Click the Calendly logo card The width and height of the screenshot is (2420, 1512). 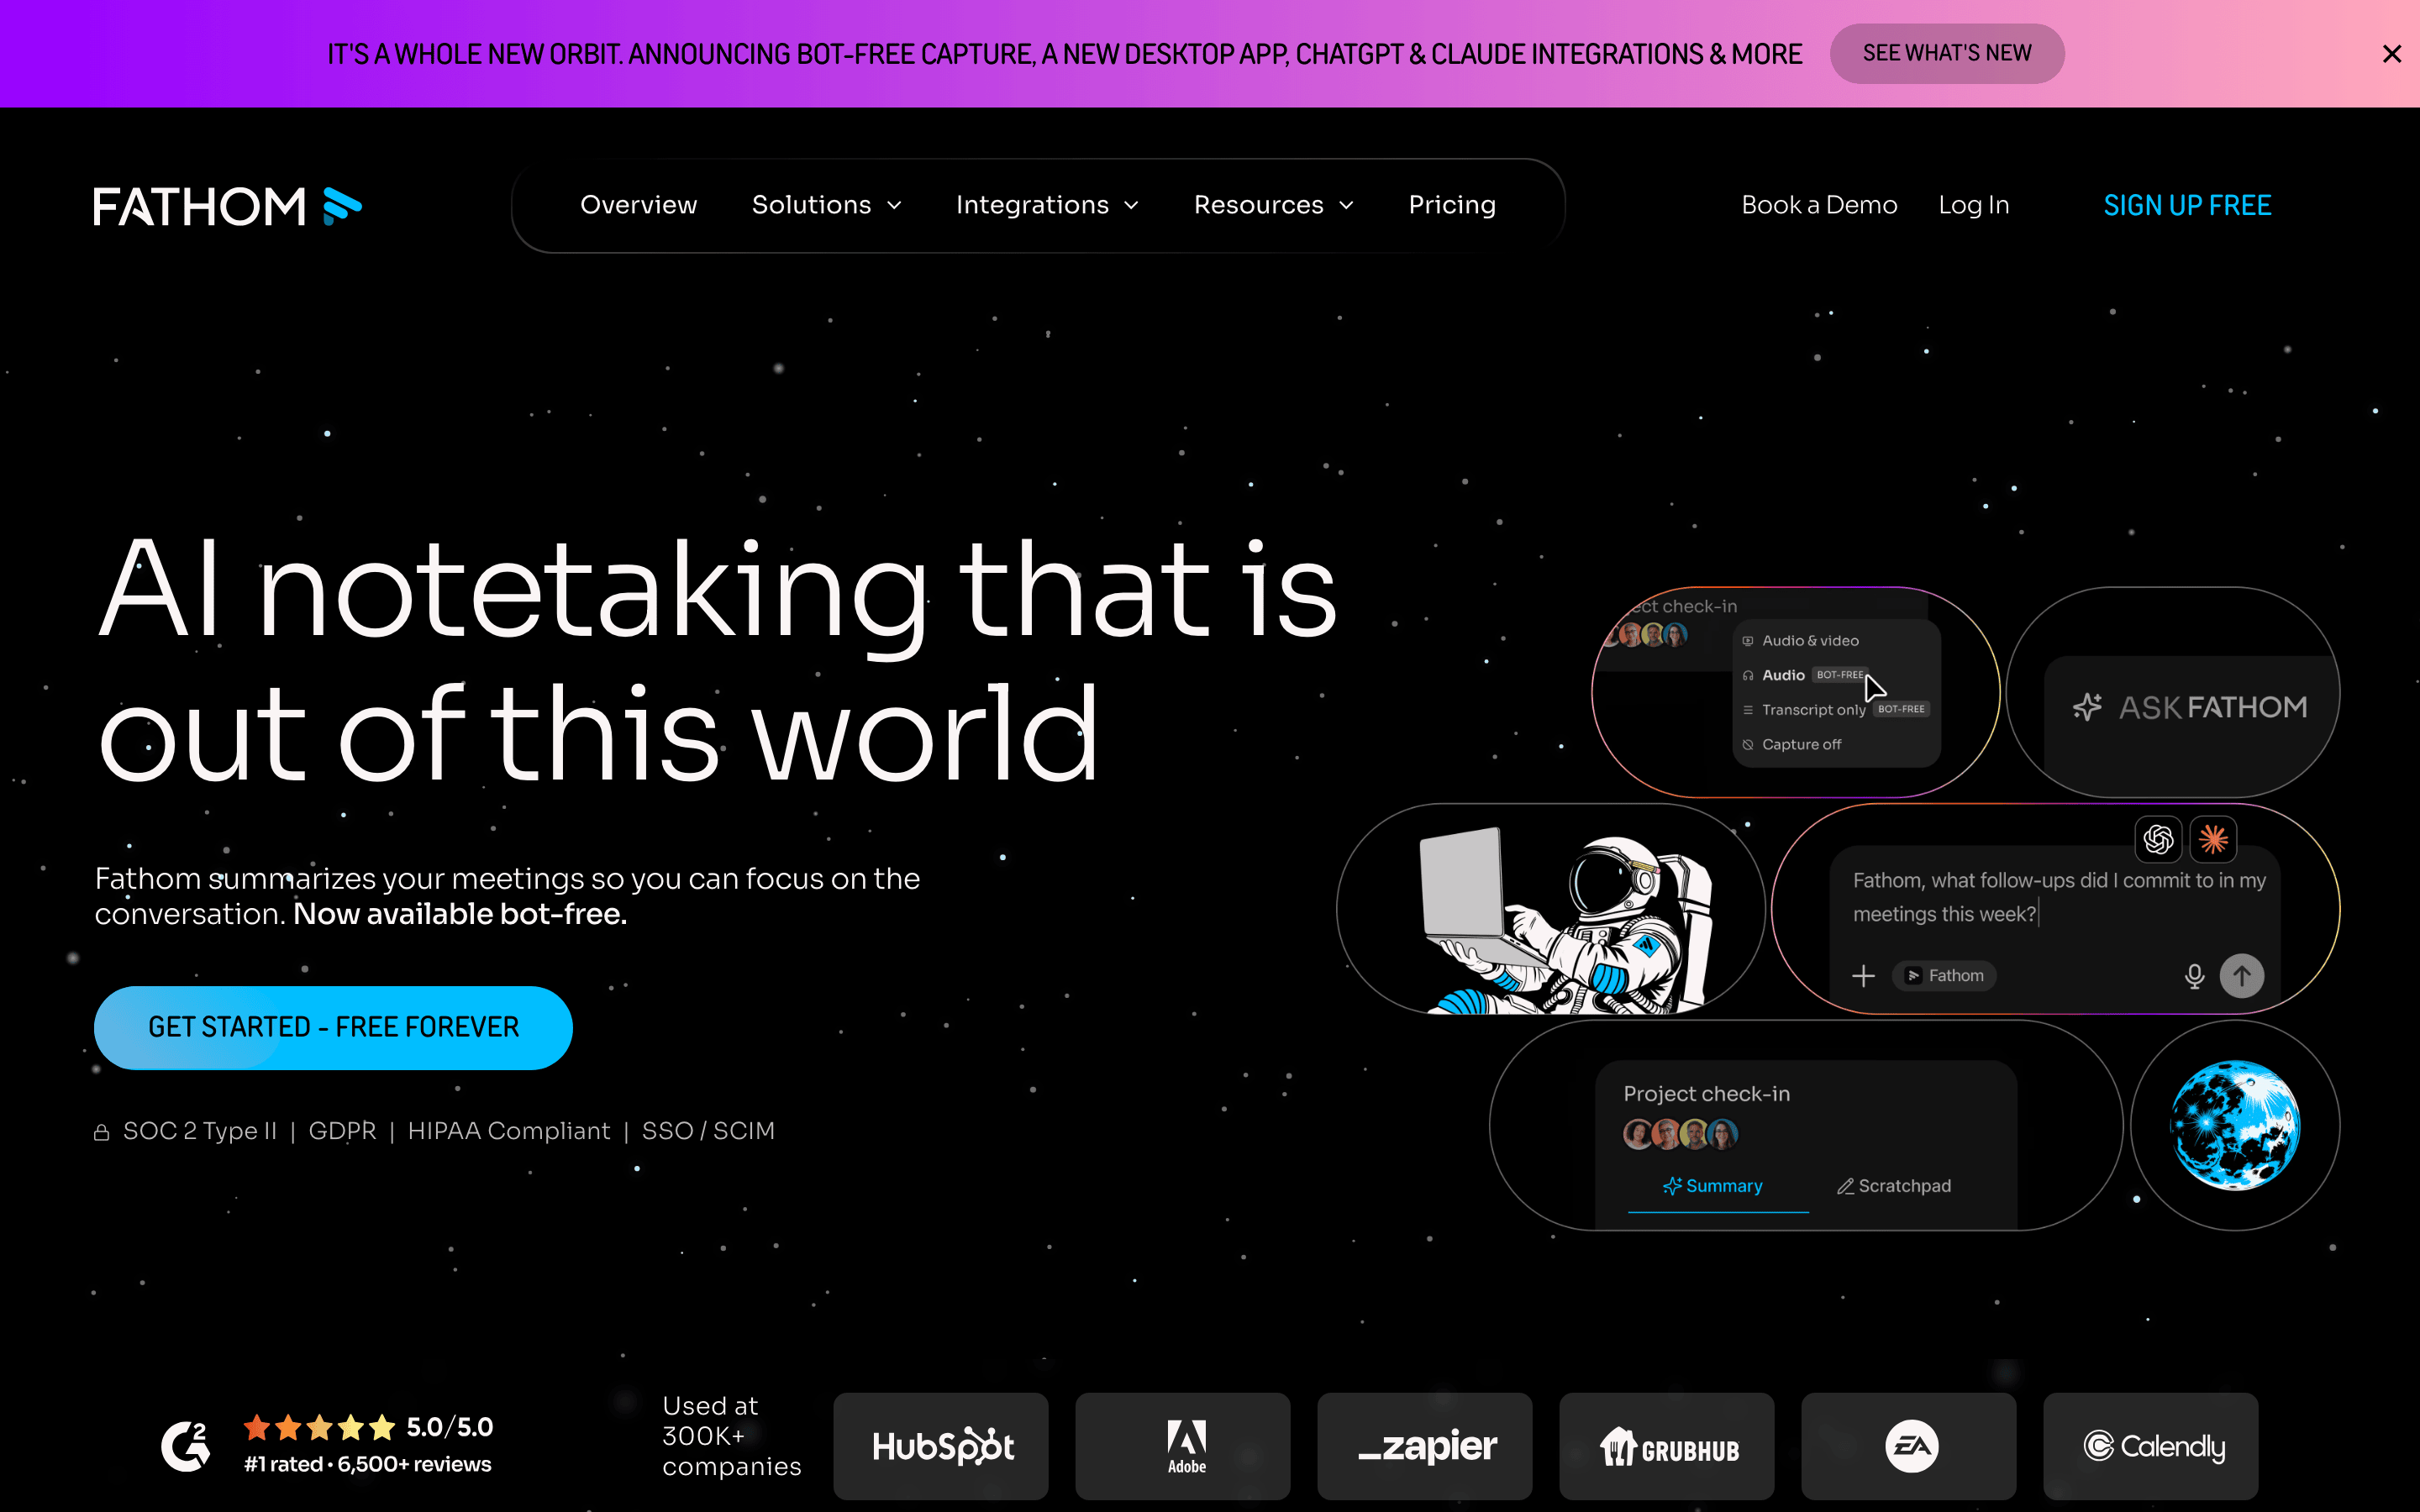point(2151,1446)
